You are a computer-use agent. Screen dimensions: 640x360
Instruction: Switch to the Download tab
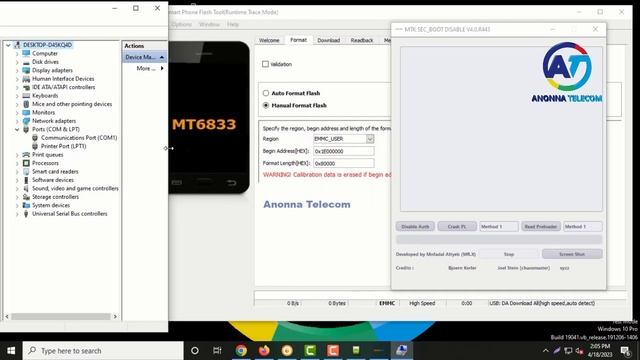click(x=329, y=40)
